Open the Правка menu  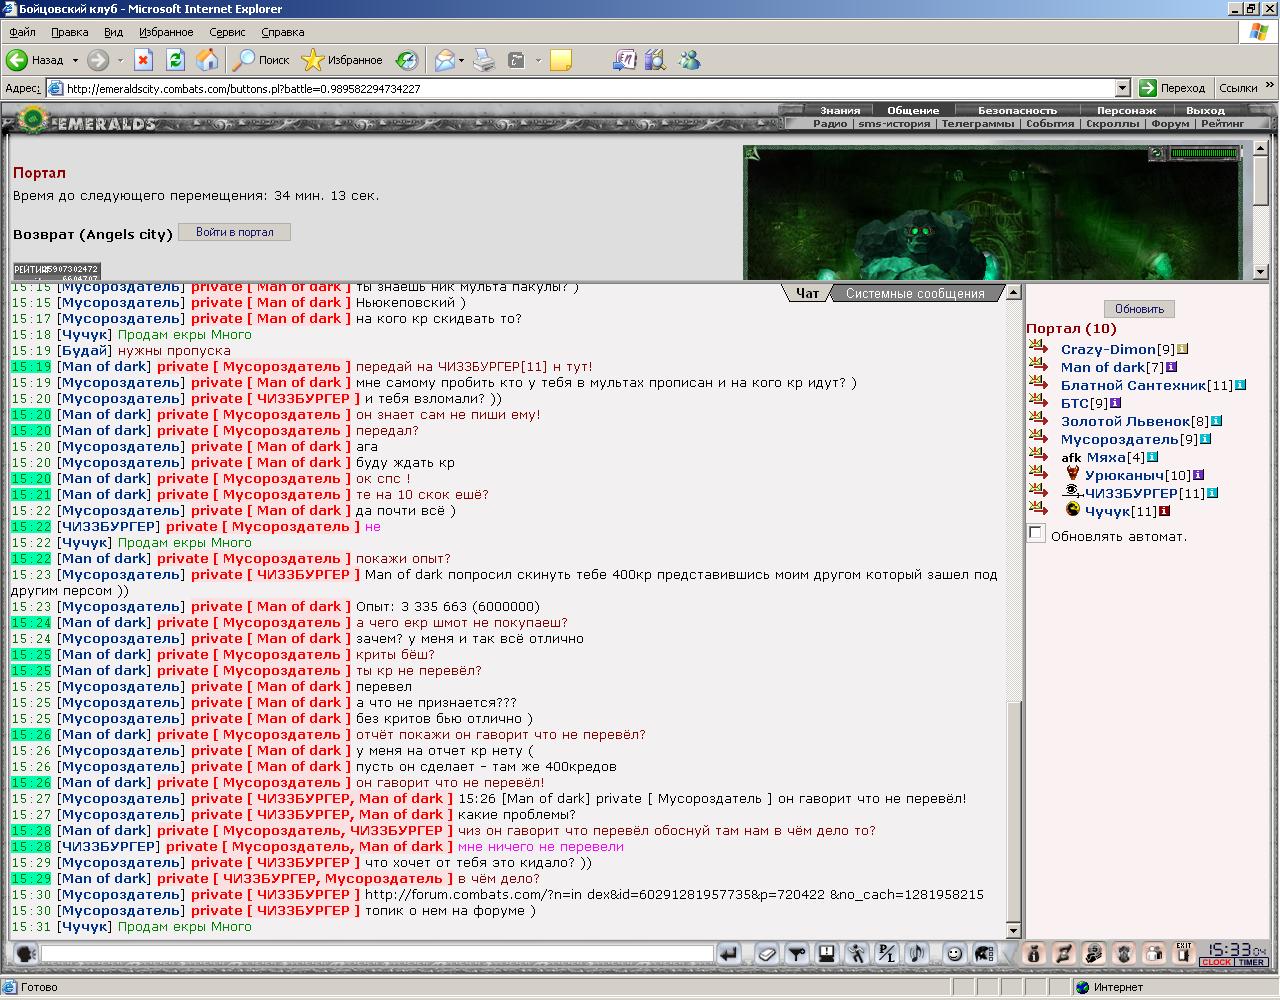(70, 32)
